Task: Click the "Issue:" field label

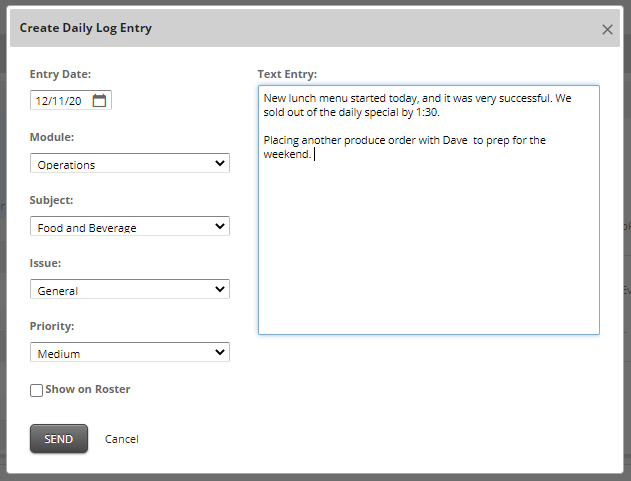Action: click(44, 263)
